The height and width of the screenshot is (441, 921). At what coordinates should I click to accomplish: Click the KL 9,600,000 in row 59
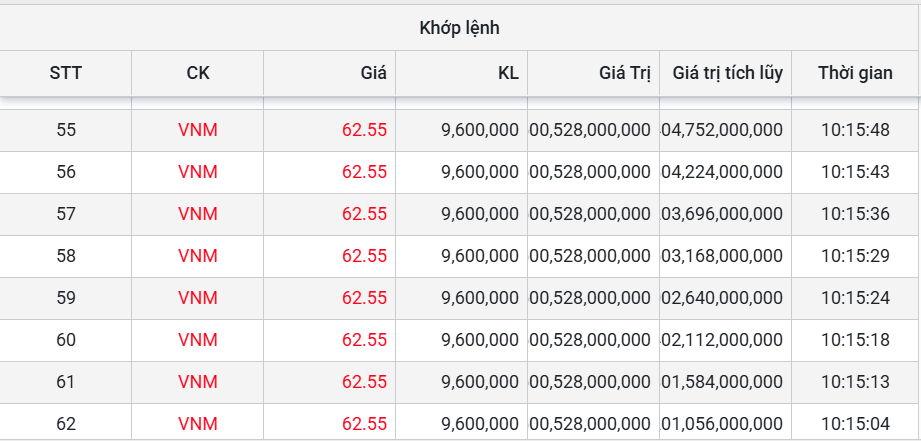point(479,298)
